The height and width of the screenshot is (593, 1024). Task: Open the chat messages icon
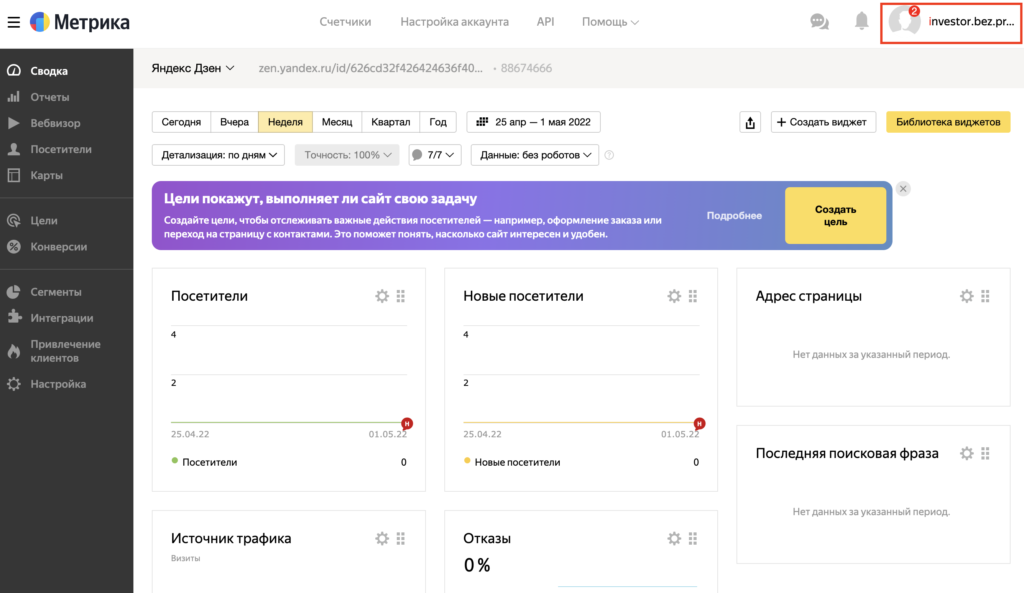(x=819, y=22)
